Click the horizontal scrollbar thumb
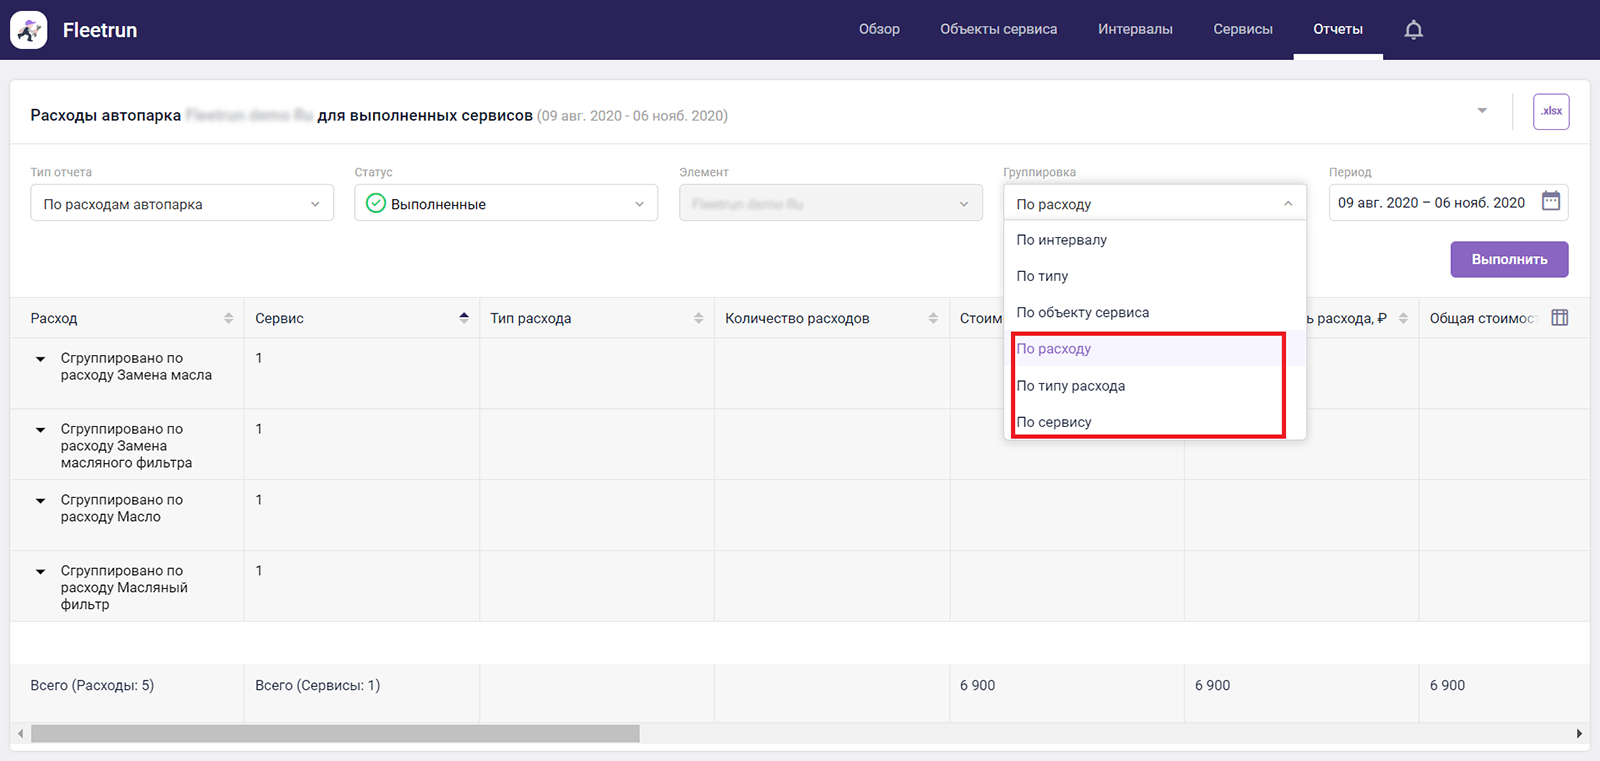 point(335,734)
